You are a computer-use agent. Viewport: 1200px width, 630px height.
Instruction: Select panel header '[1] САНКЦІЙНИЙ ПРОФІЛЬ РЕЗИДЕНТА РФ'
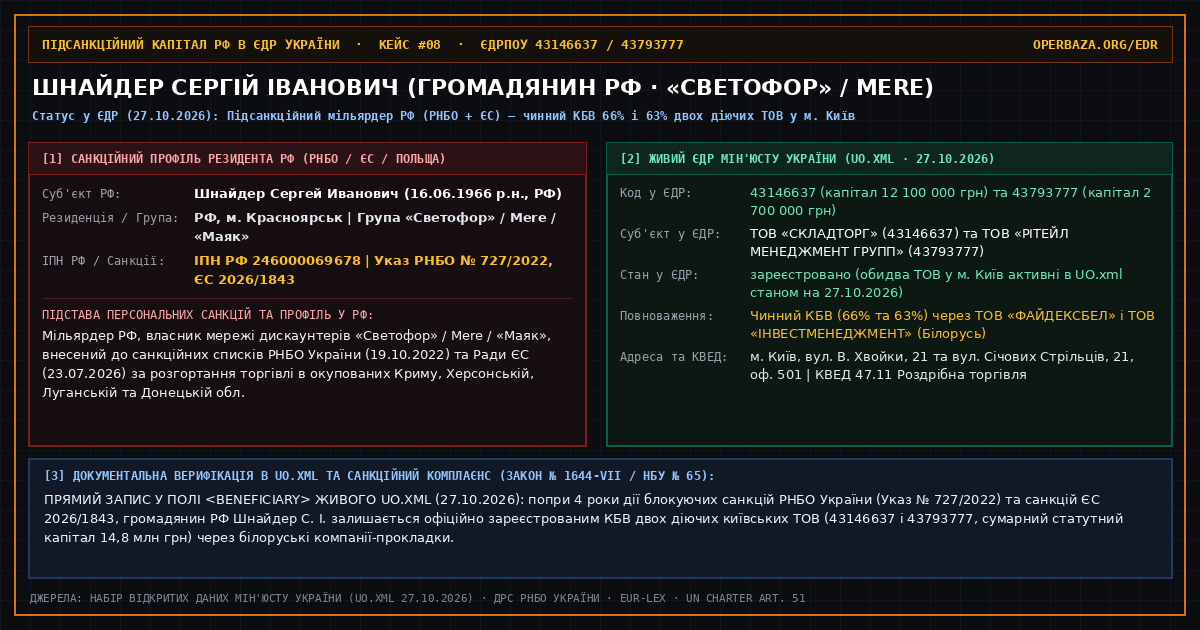click(244, 159)
